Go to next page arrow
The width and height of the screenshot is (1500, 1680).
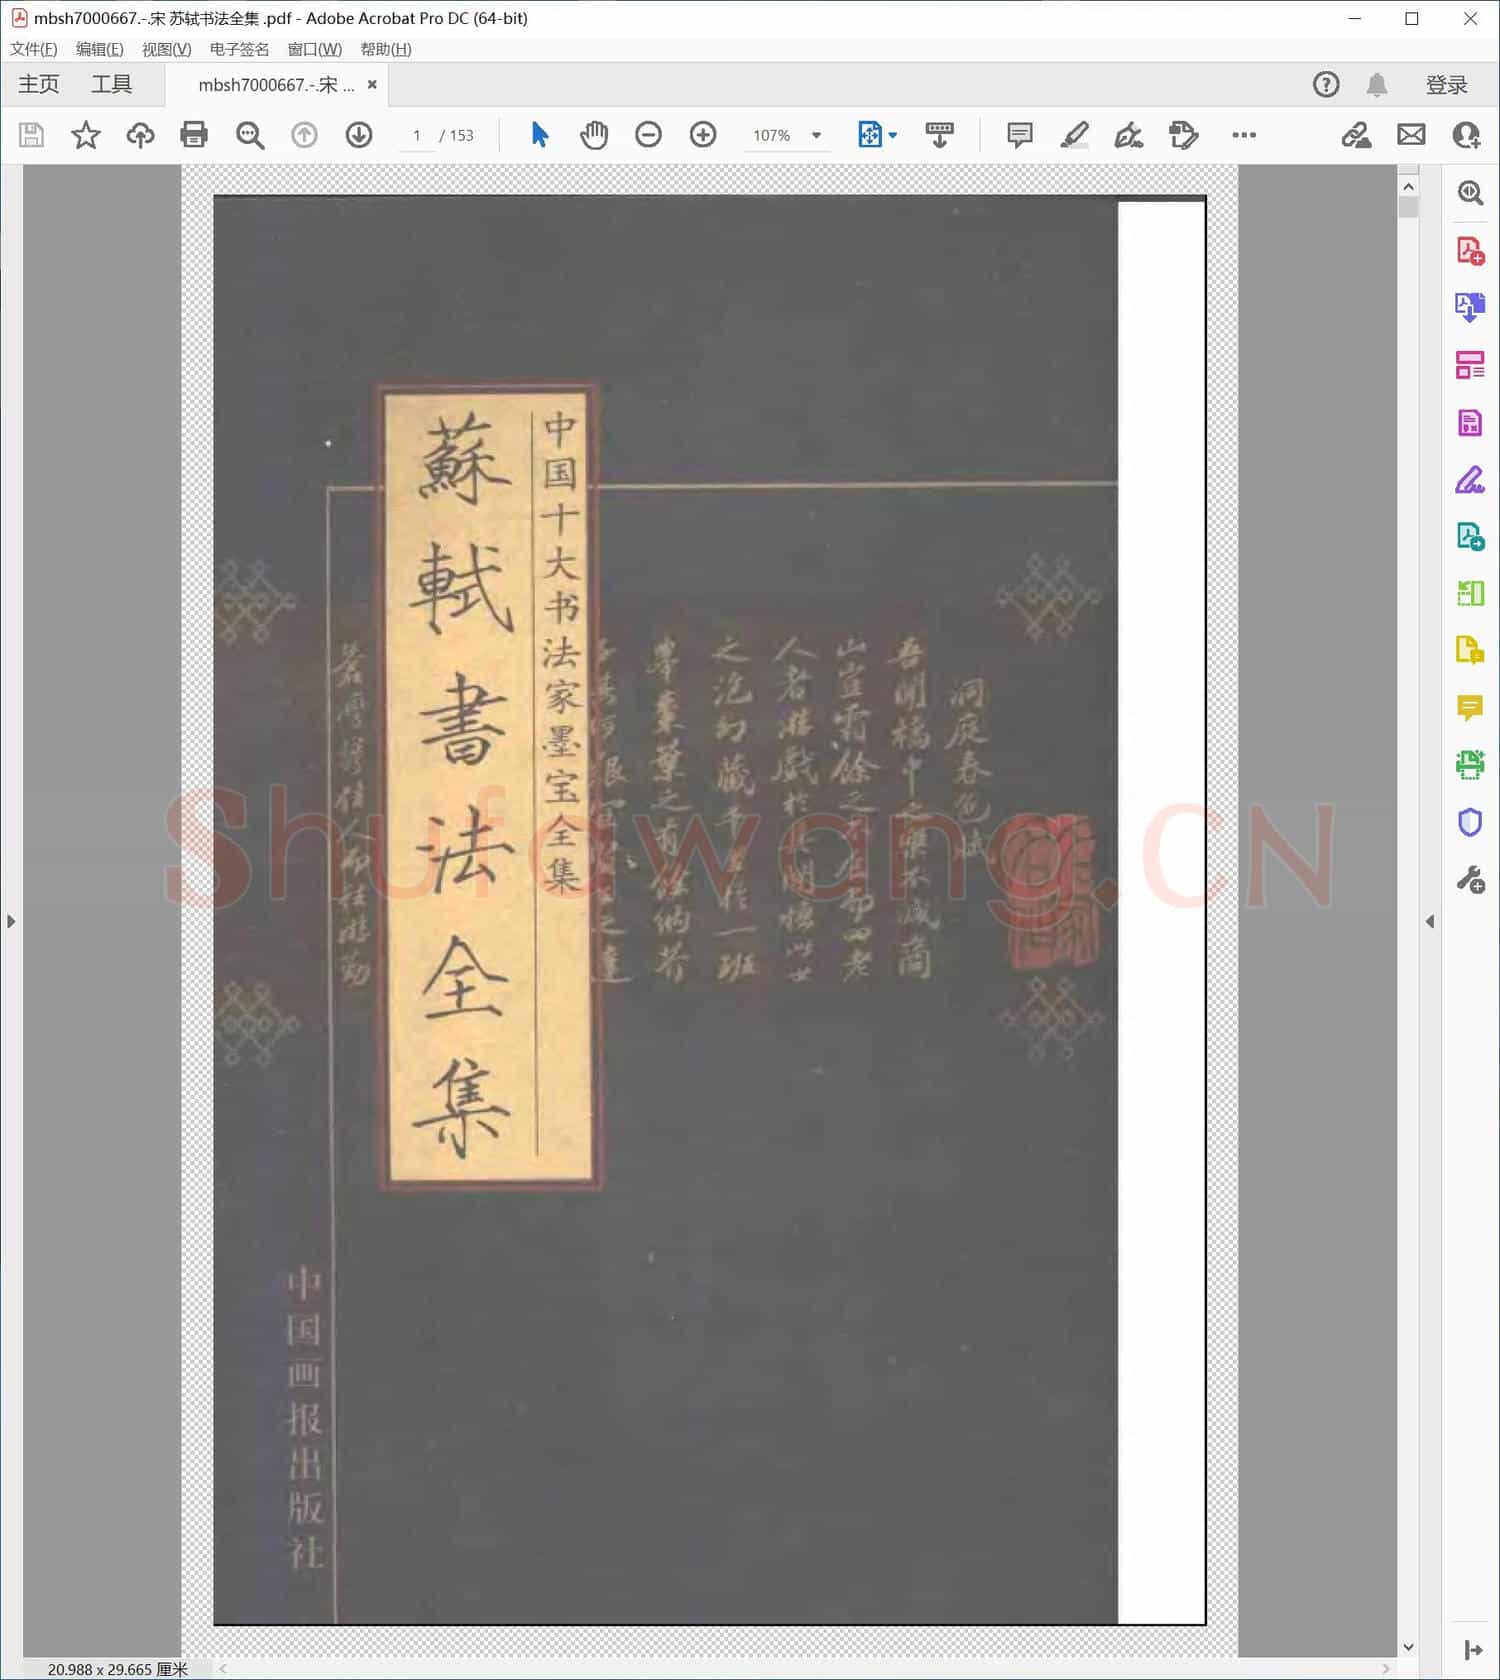[359, 135]
